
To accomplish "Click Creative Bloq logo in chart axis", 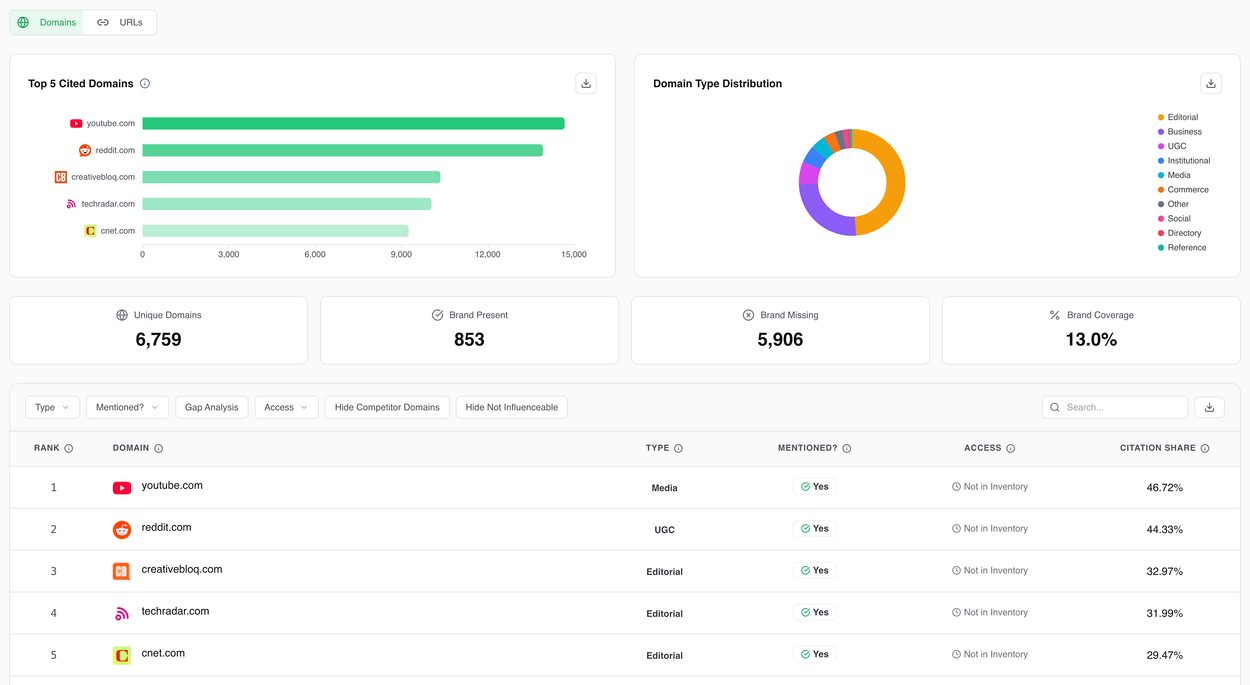I will 61,177.
